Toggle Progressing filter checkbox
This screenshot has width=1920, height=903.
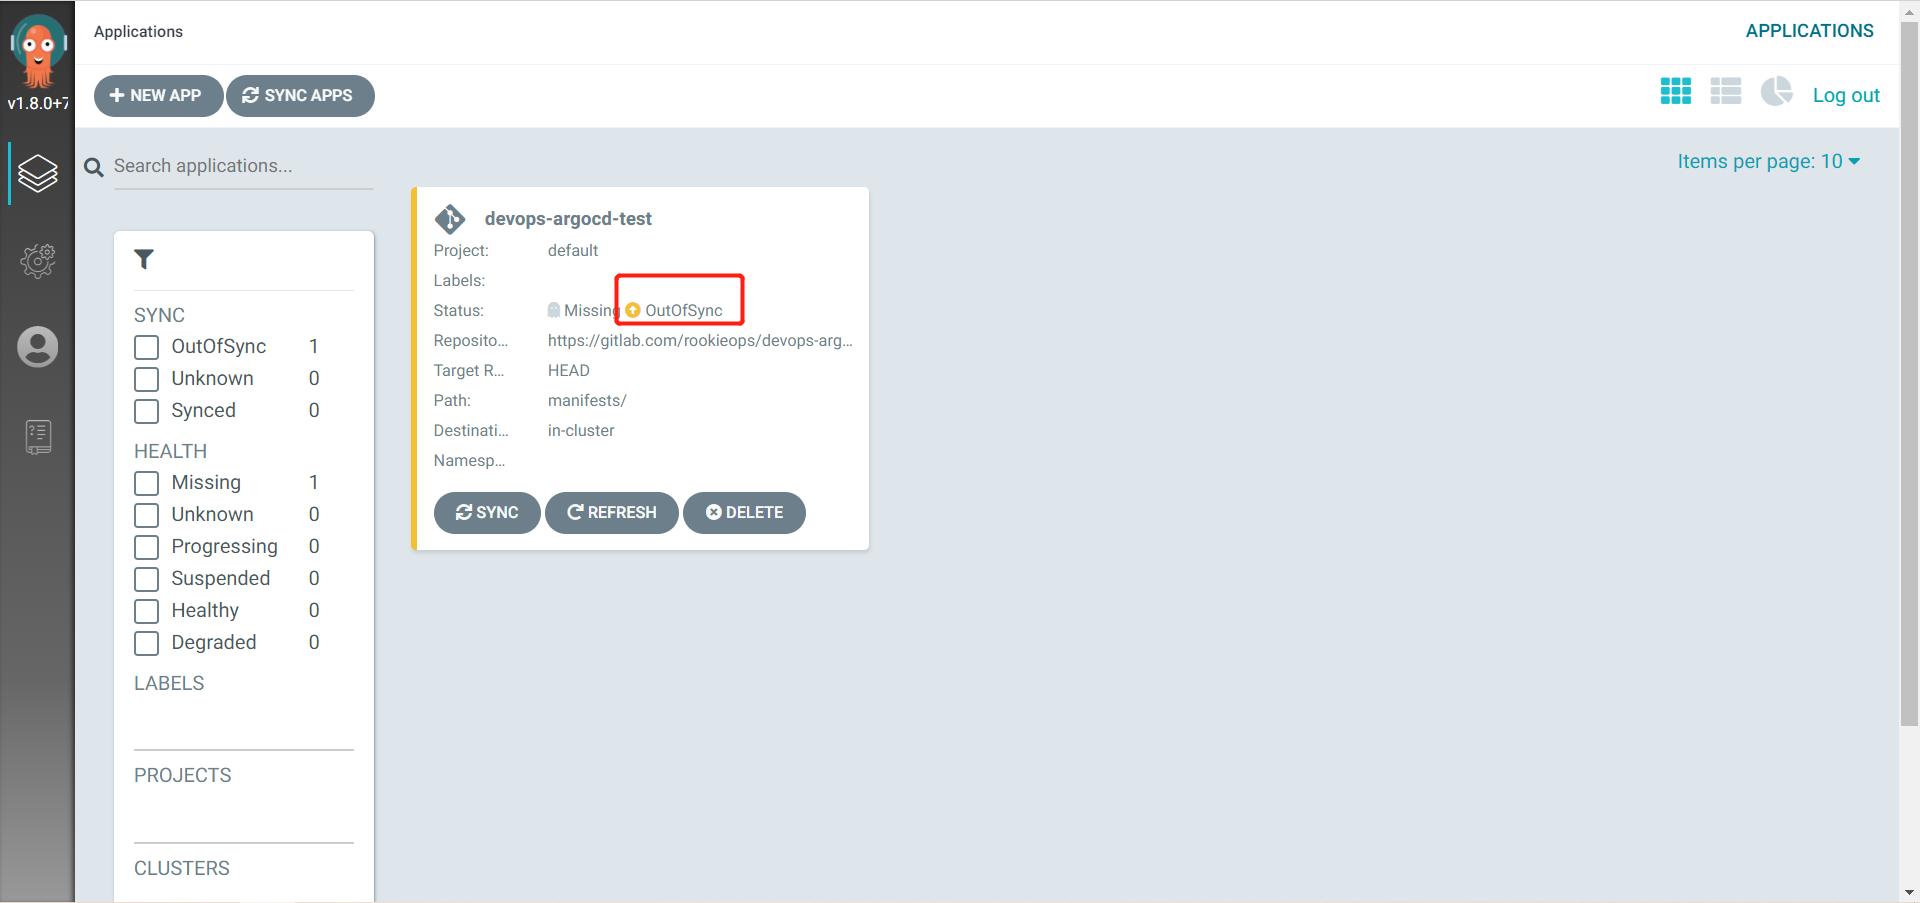click(x=147, y=547)
